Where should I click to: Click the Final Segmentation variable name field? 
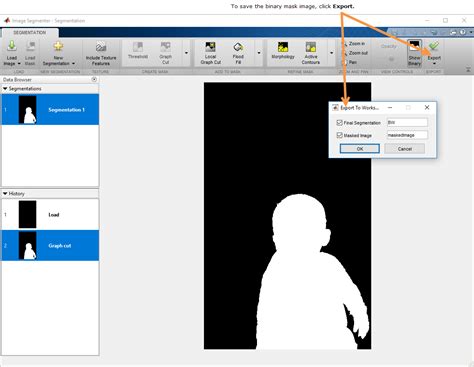pyautogui.click(x=407, y=122)
